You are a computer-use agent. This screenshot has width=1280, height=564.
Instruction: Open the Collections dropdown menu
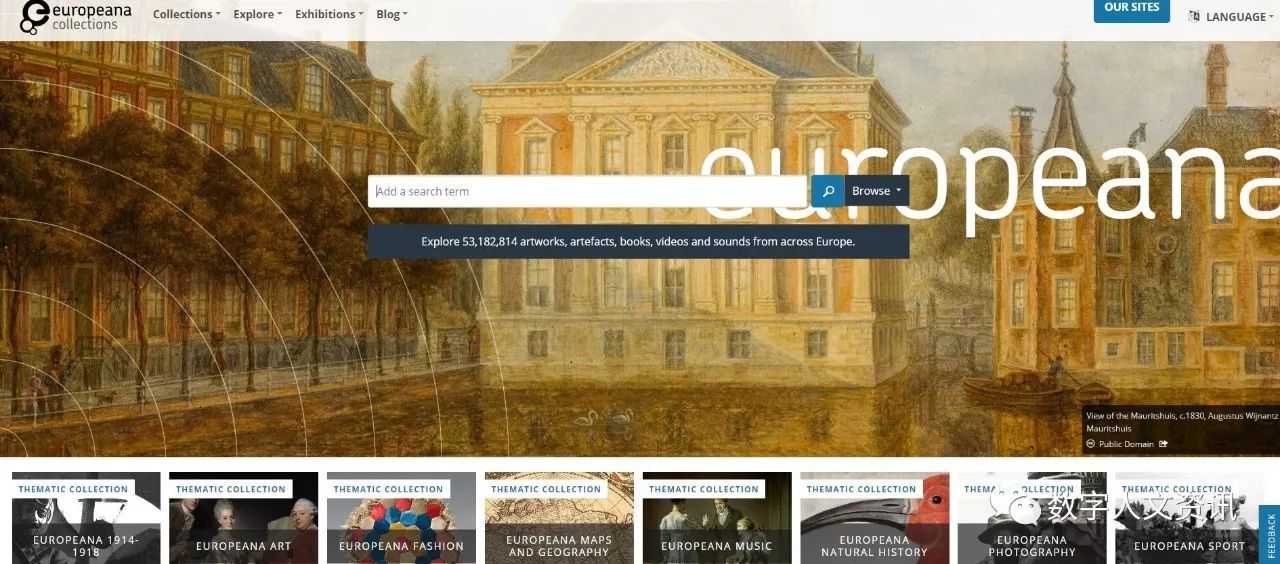[187, 14]
